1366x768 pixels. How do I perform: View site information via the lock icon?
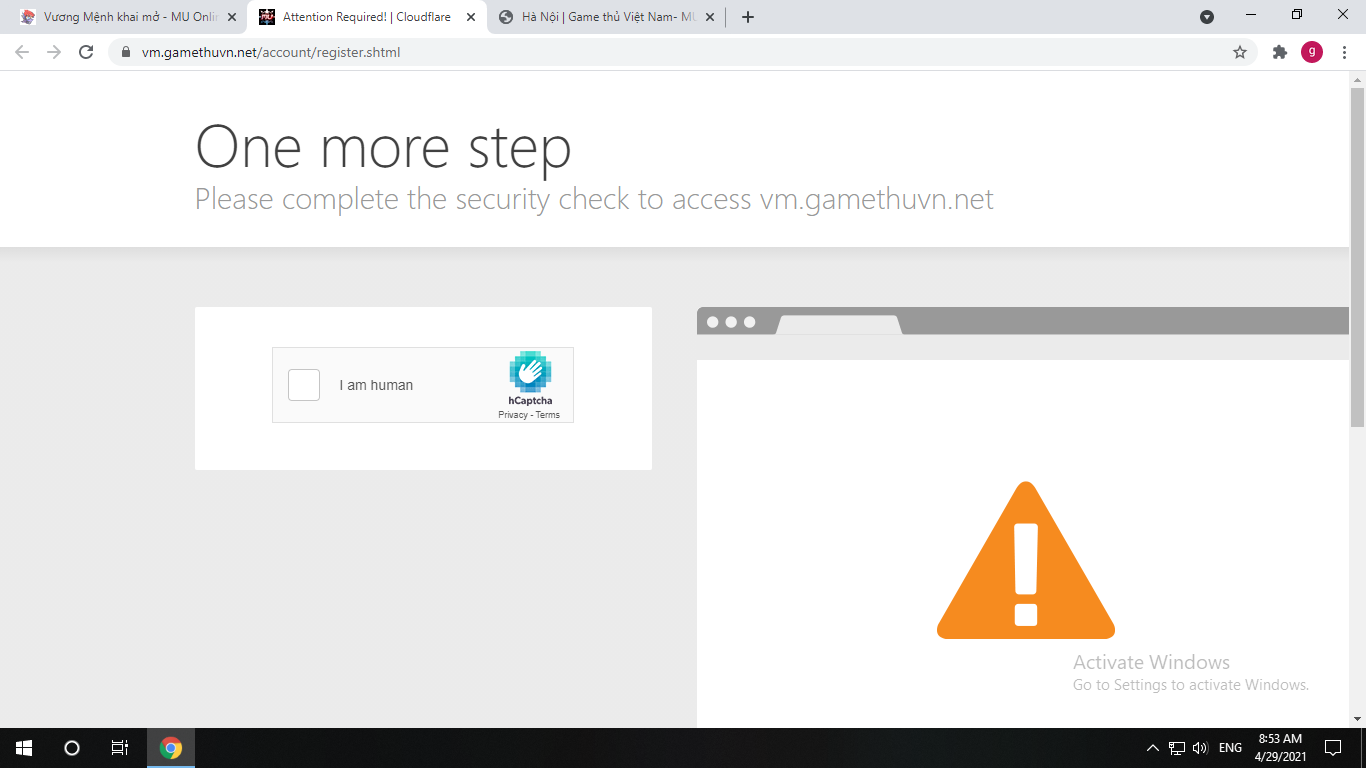pos(126,52)
